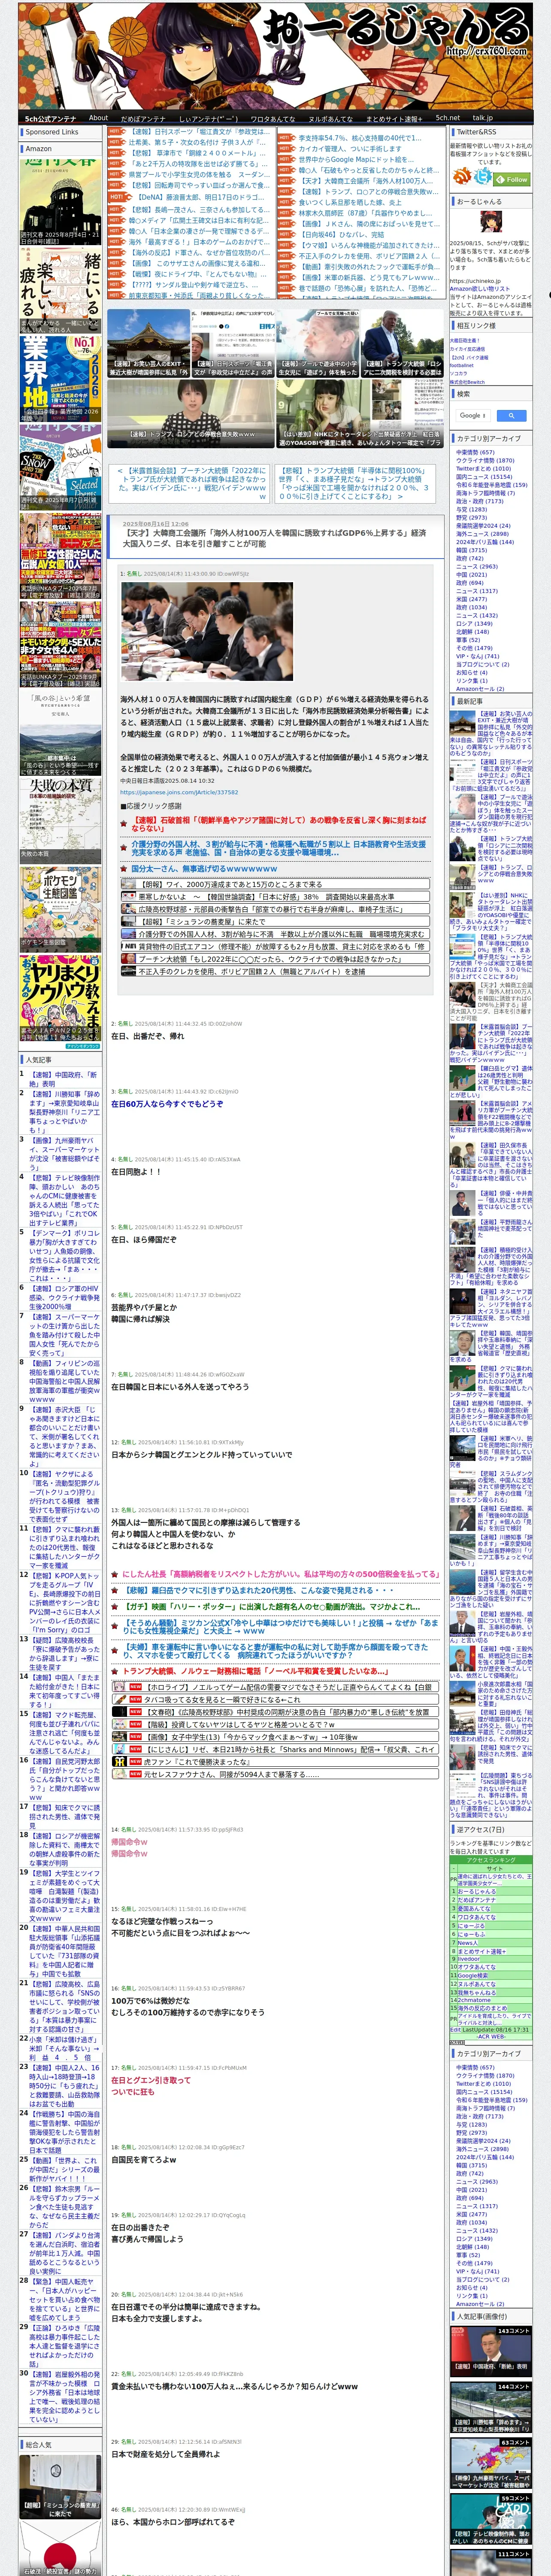Open About in the nav bar
This screenshot has height=2576, width=551.
point(98,118)
